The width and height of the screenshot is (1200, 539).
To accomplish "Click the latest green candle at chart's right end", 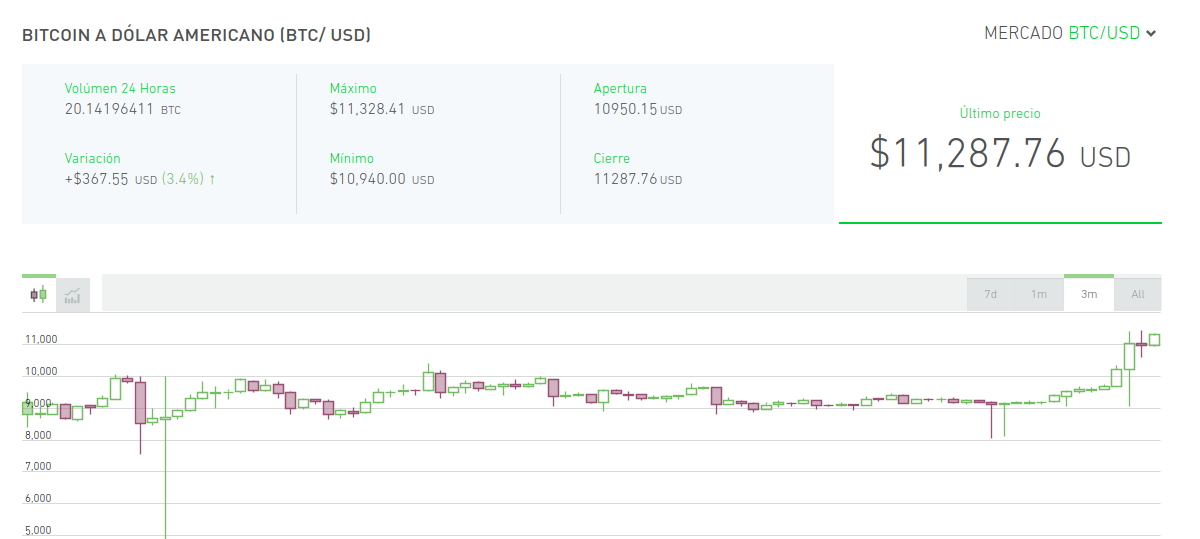I will tap(1154, 340).
